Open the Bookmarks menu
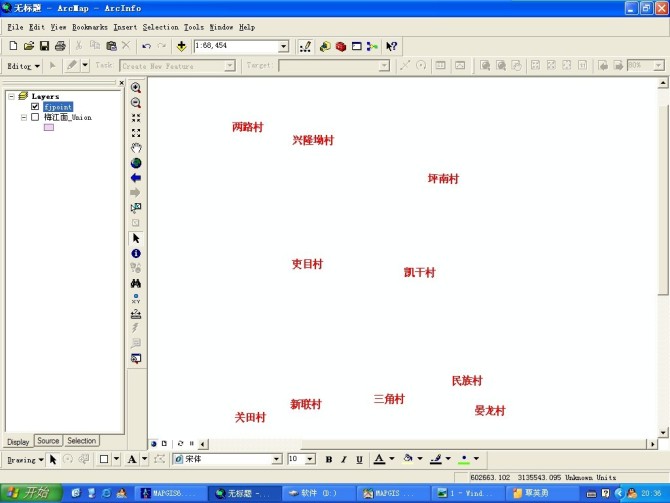Viewport: 670px width, 503px height. (x=90, y=27)
